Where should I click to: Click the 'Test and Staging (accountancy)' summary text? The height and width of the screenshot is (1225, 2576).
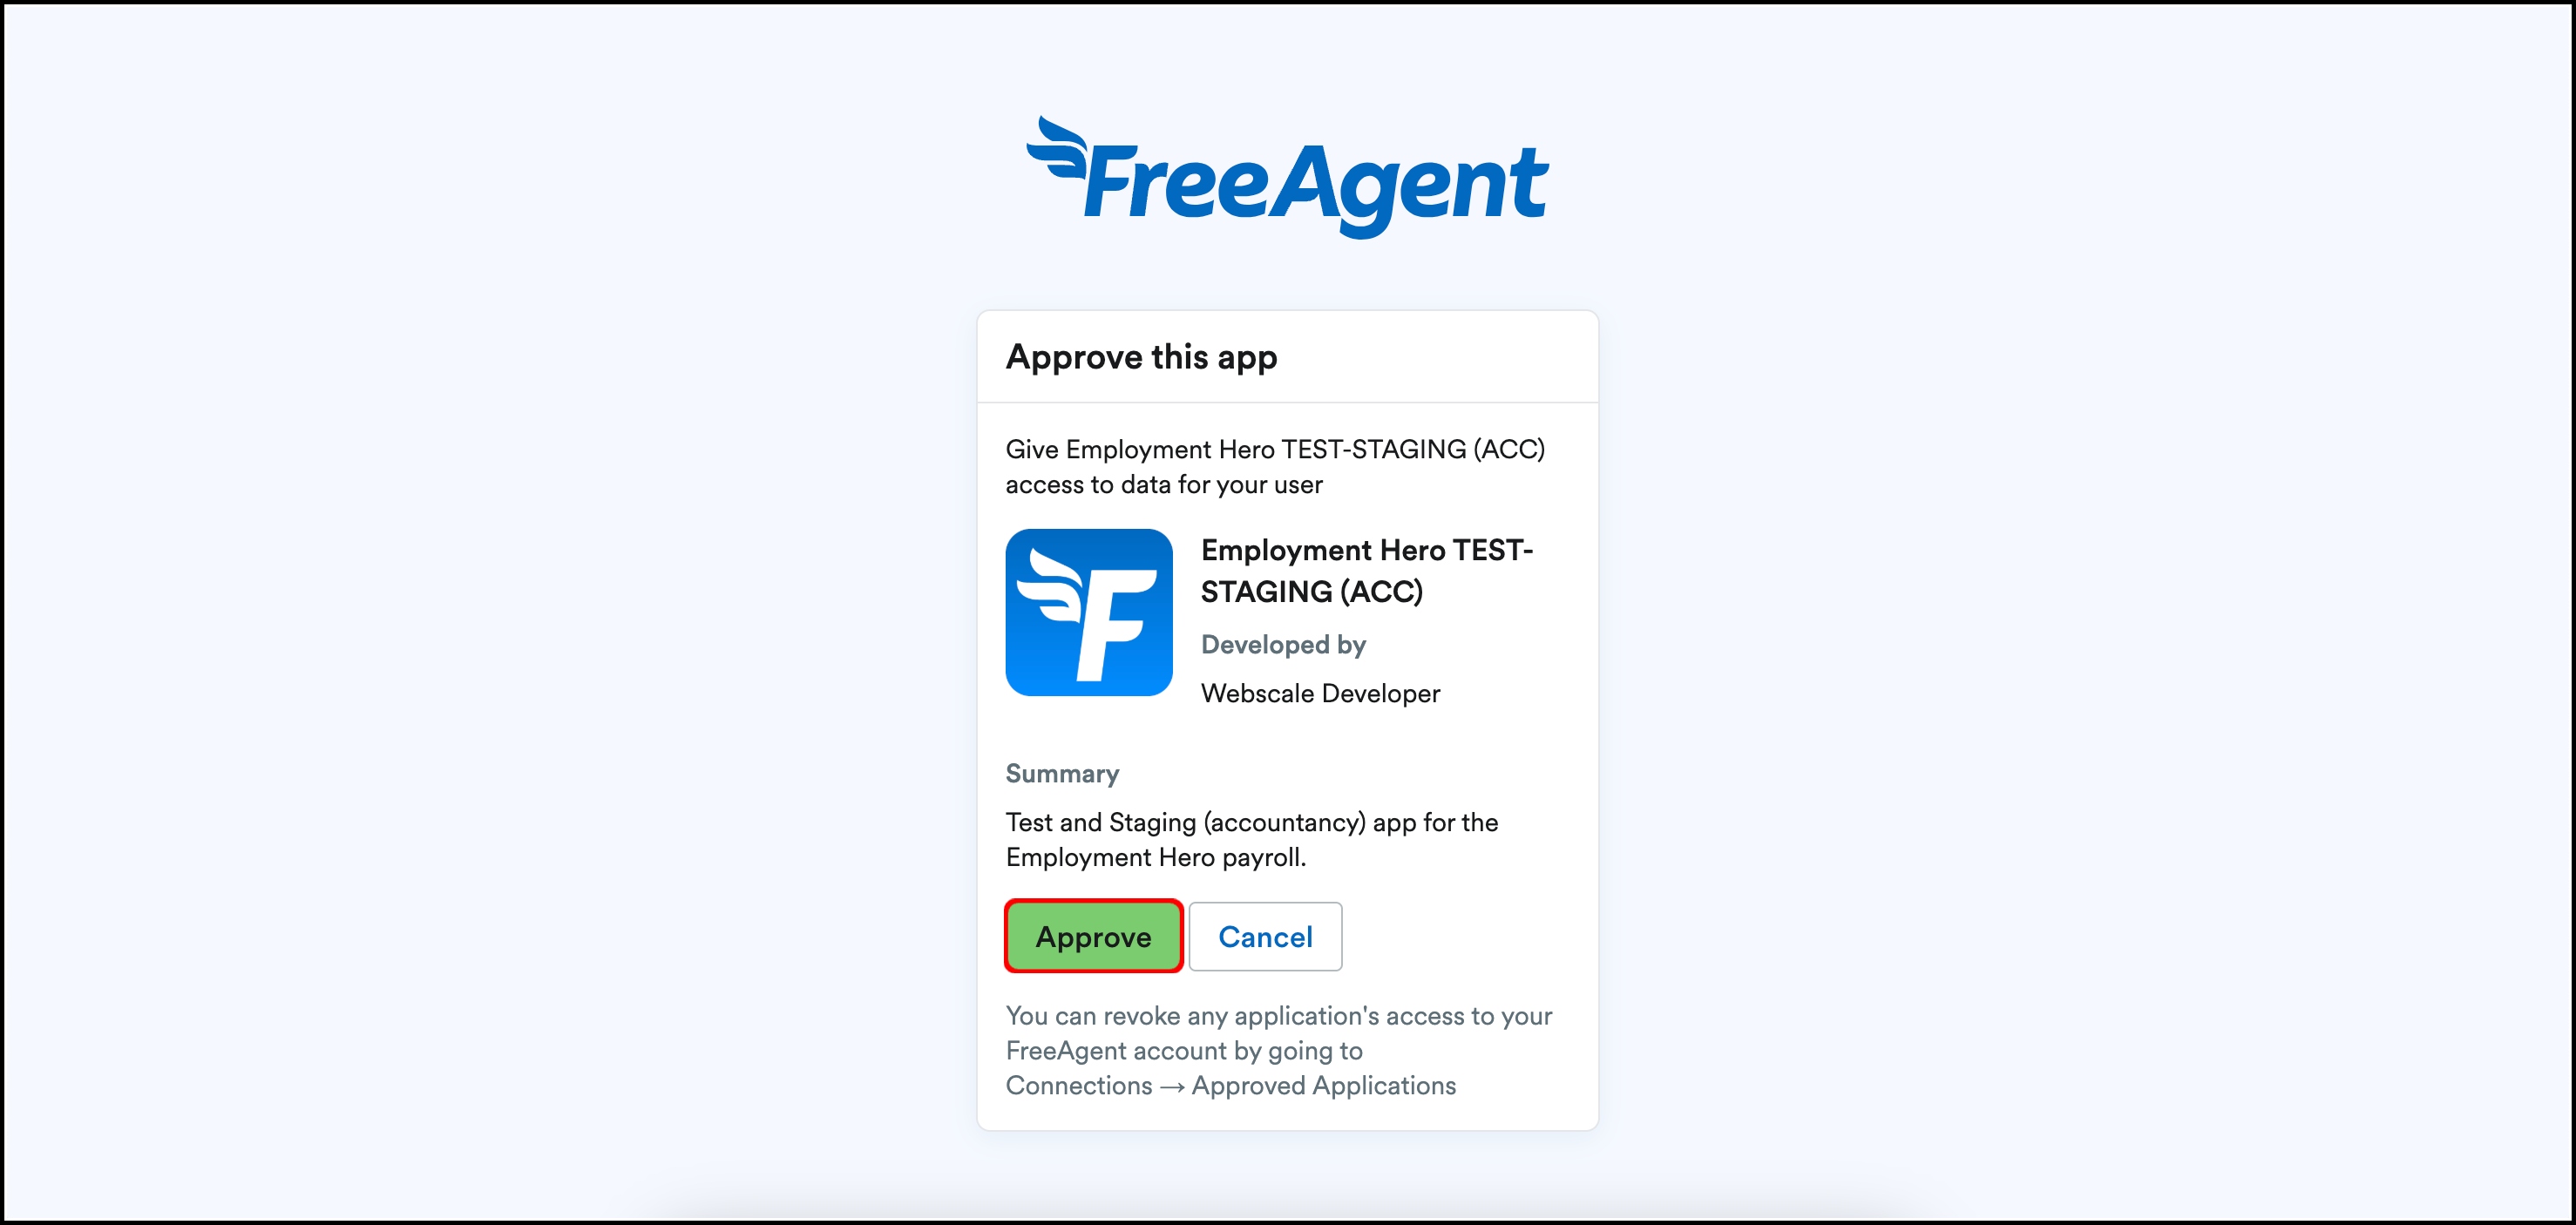point(1185,822)
